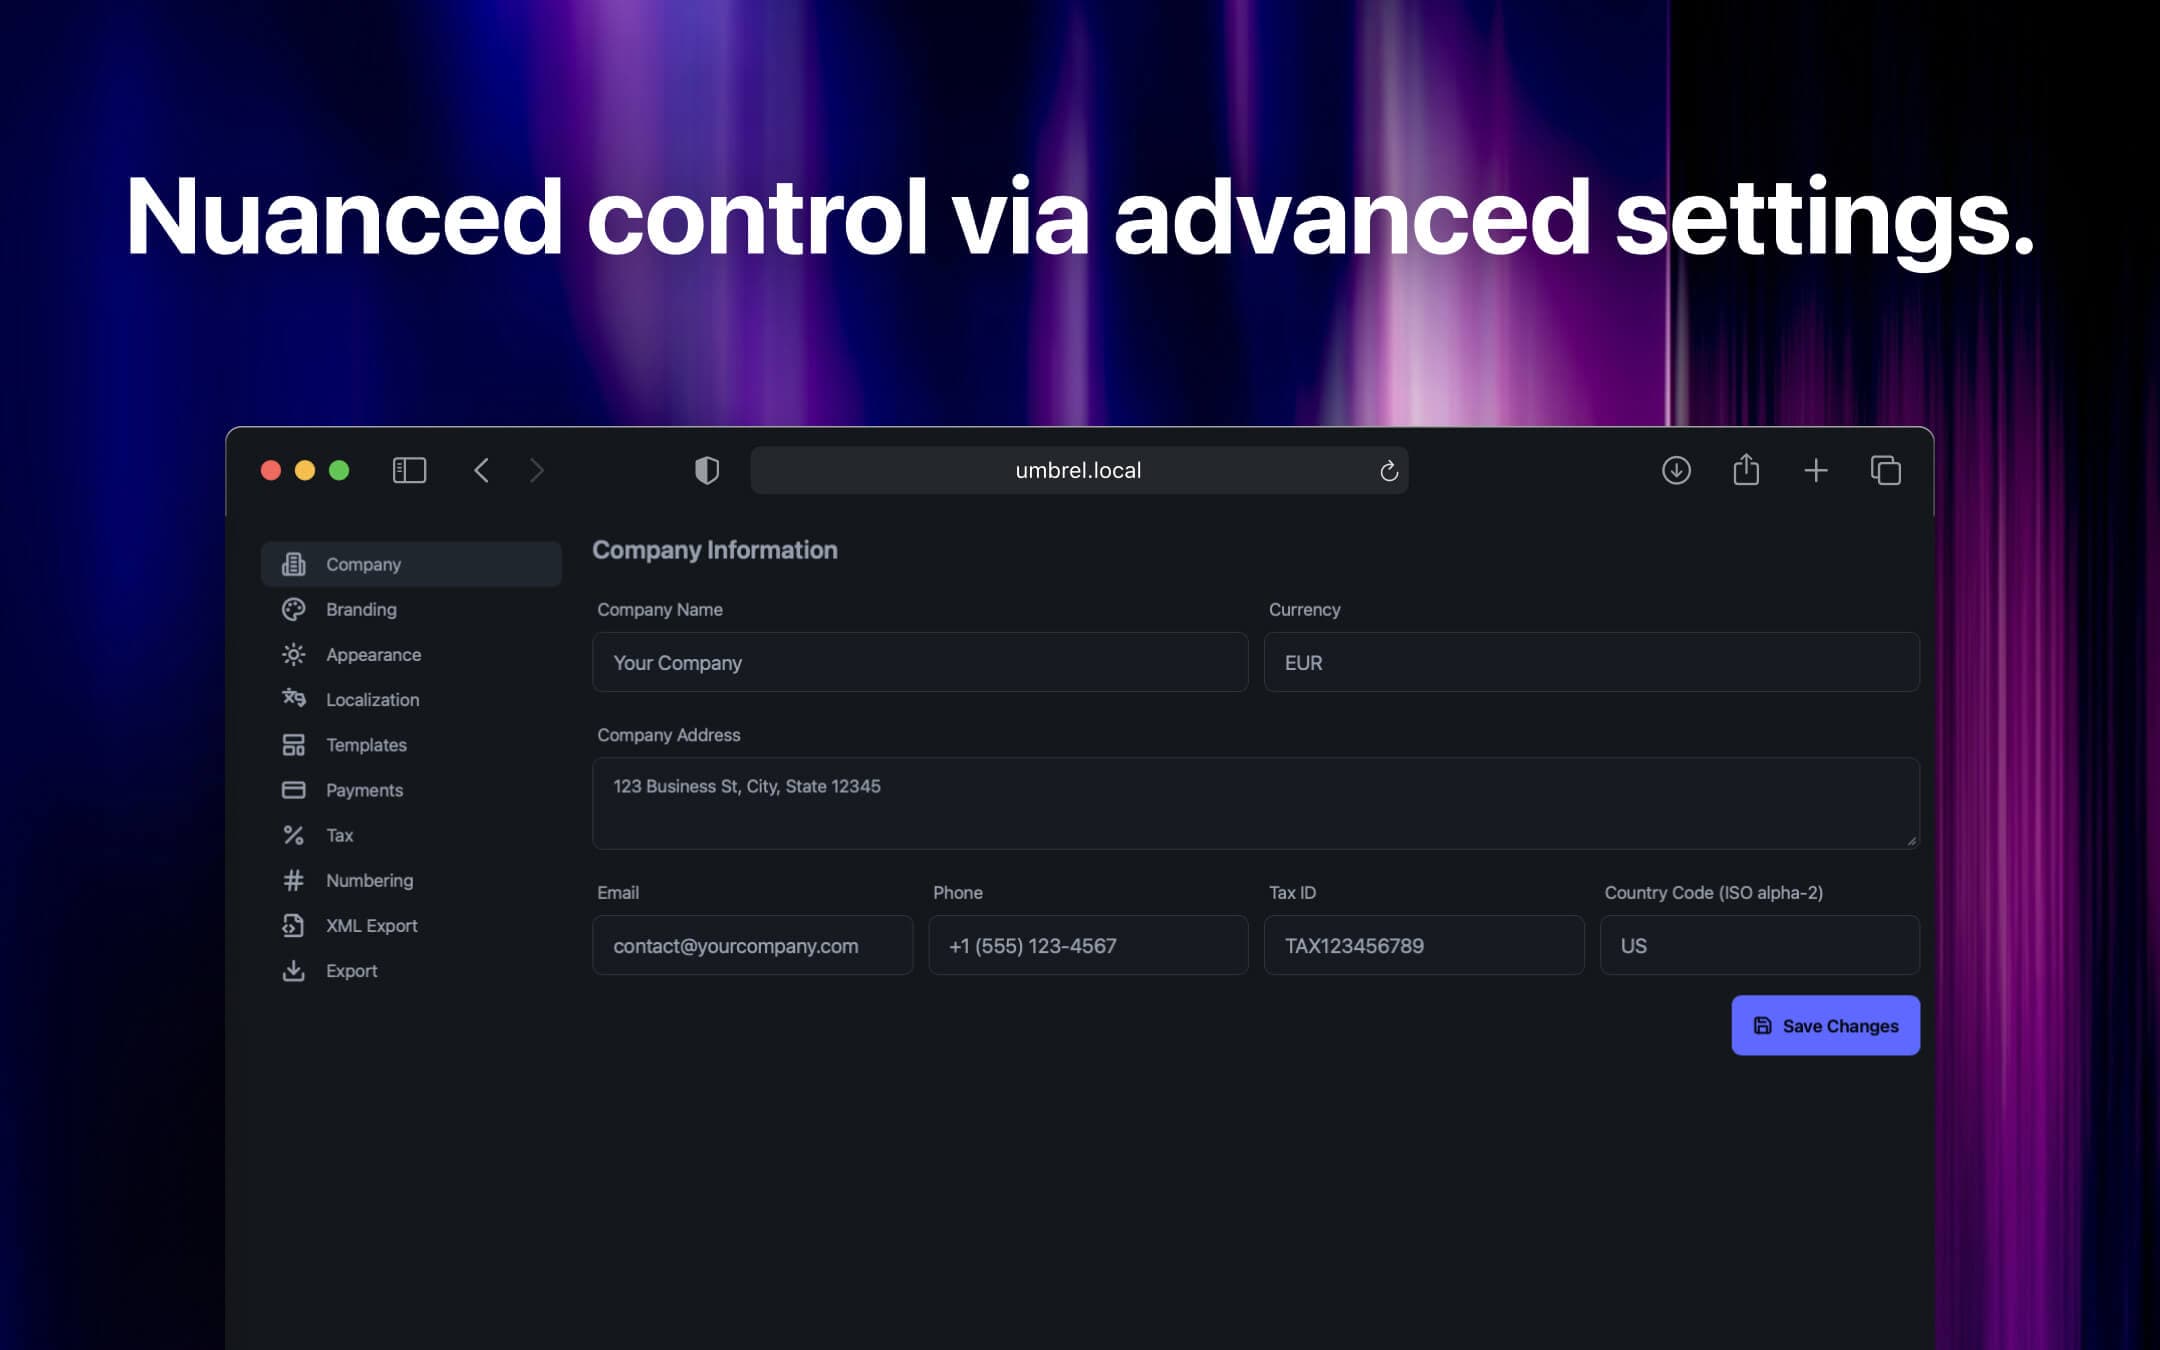Open Branding via the palette icon
2160x1350 pixels.
pyautogui.click(x=293, y=609)
